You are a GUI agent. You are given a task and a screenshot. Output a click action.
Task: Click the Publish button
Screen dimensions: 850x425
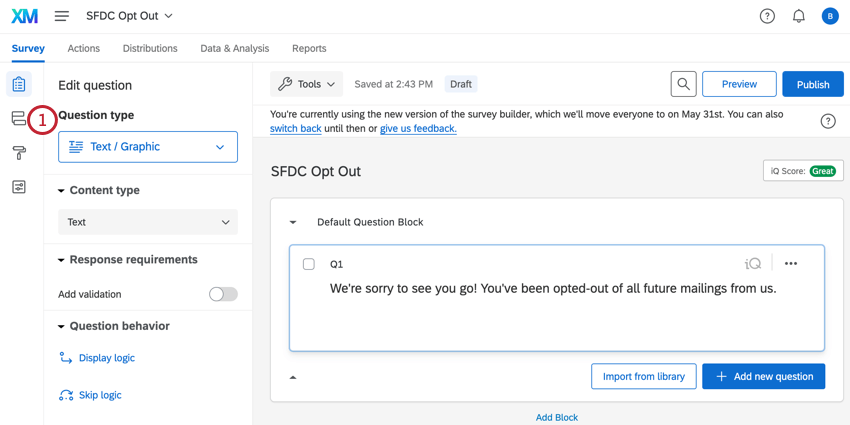click(812, 84)
